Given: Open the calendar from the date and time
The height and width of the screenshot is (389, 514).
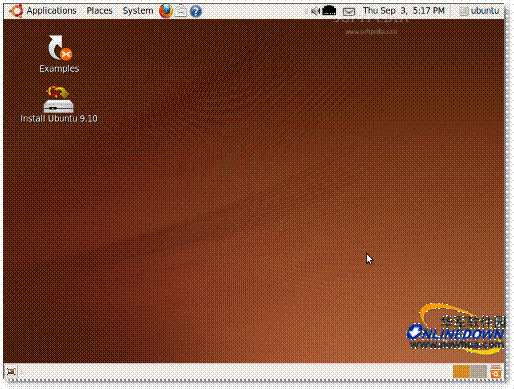Looking at the screenshot, I should point(404,11).
